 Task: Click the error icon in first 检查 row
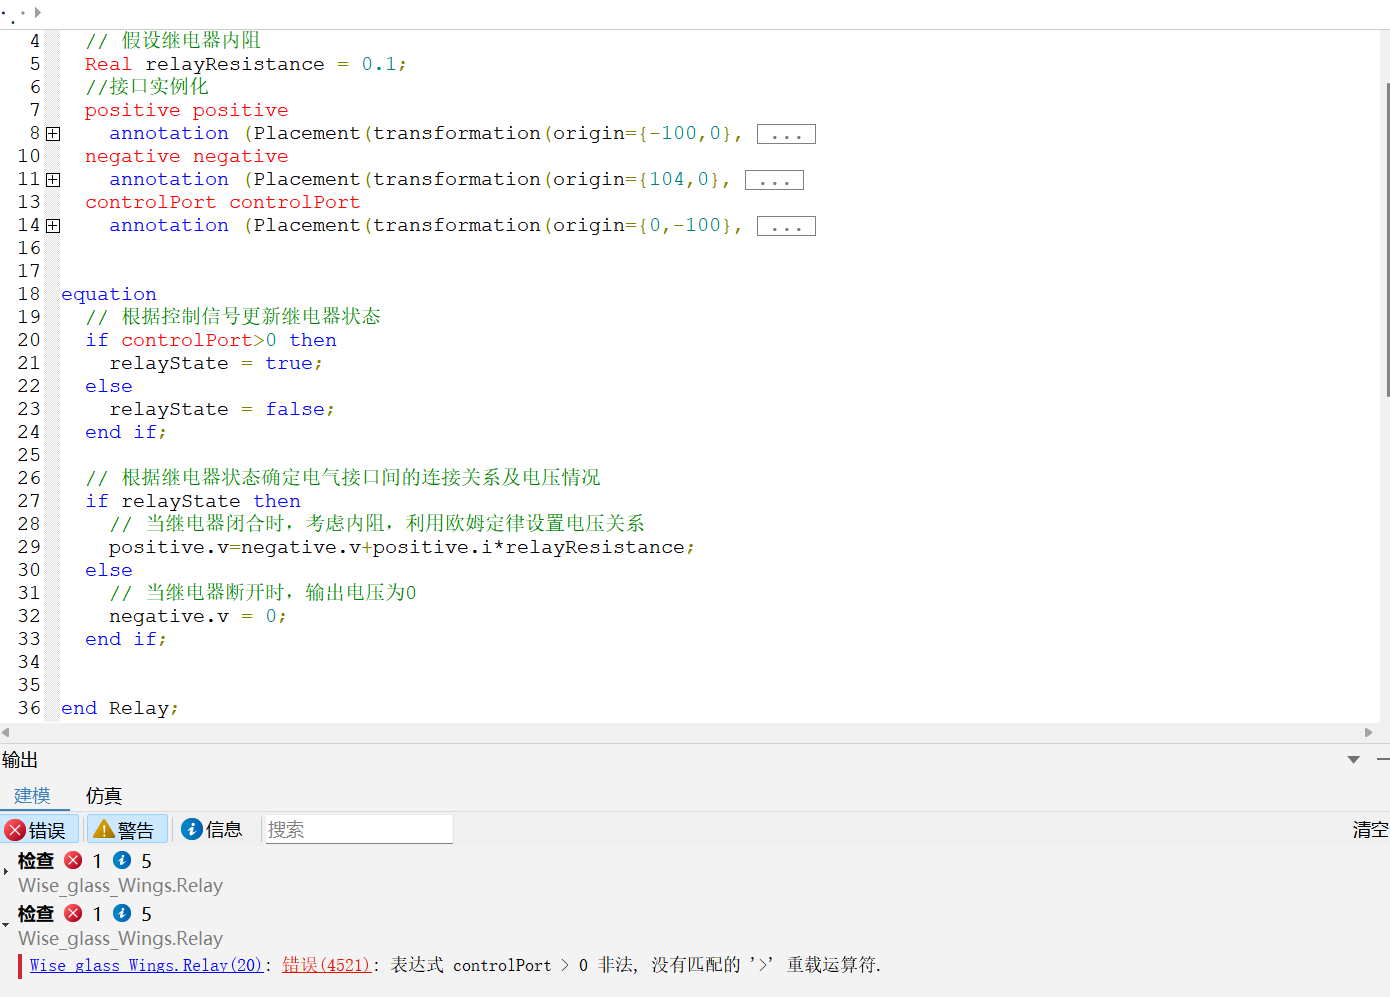73,860
